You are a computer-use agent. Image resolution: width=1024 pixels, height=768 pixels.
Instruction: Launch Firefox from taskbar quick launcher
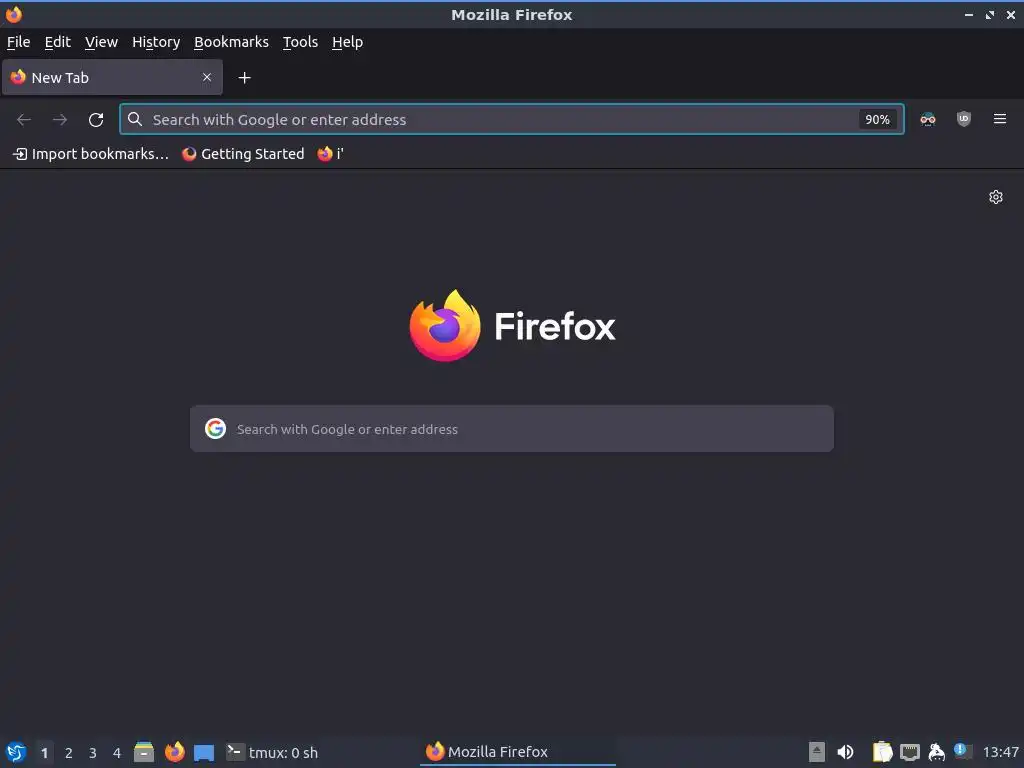174,752
